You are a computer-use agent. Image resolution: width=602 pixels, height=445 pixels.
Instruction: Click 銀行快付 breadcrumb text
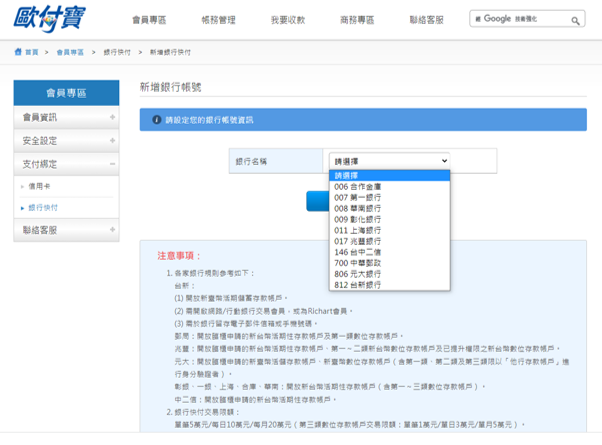pos(117,52)
